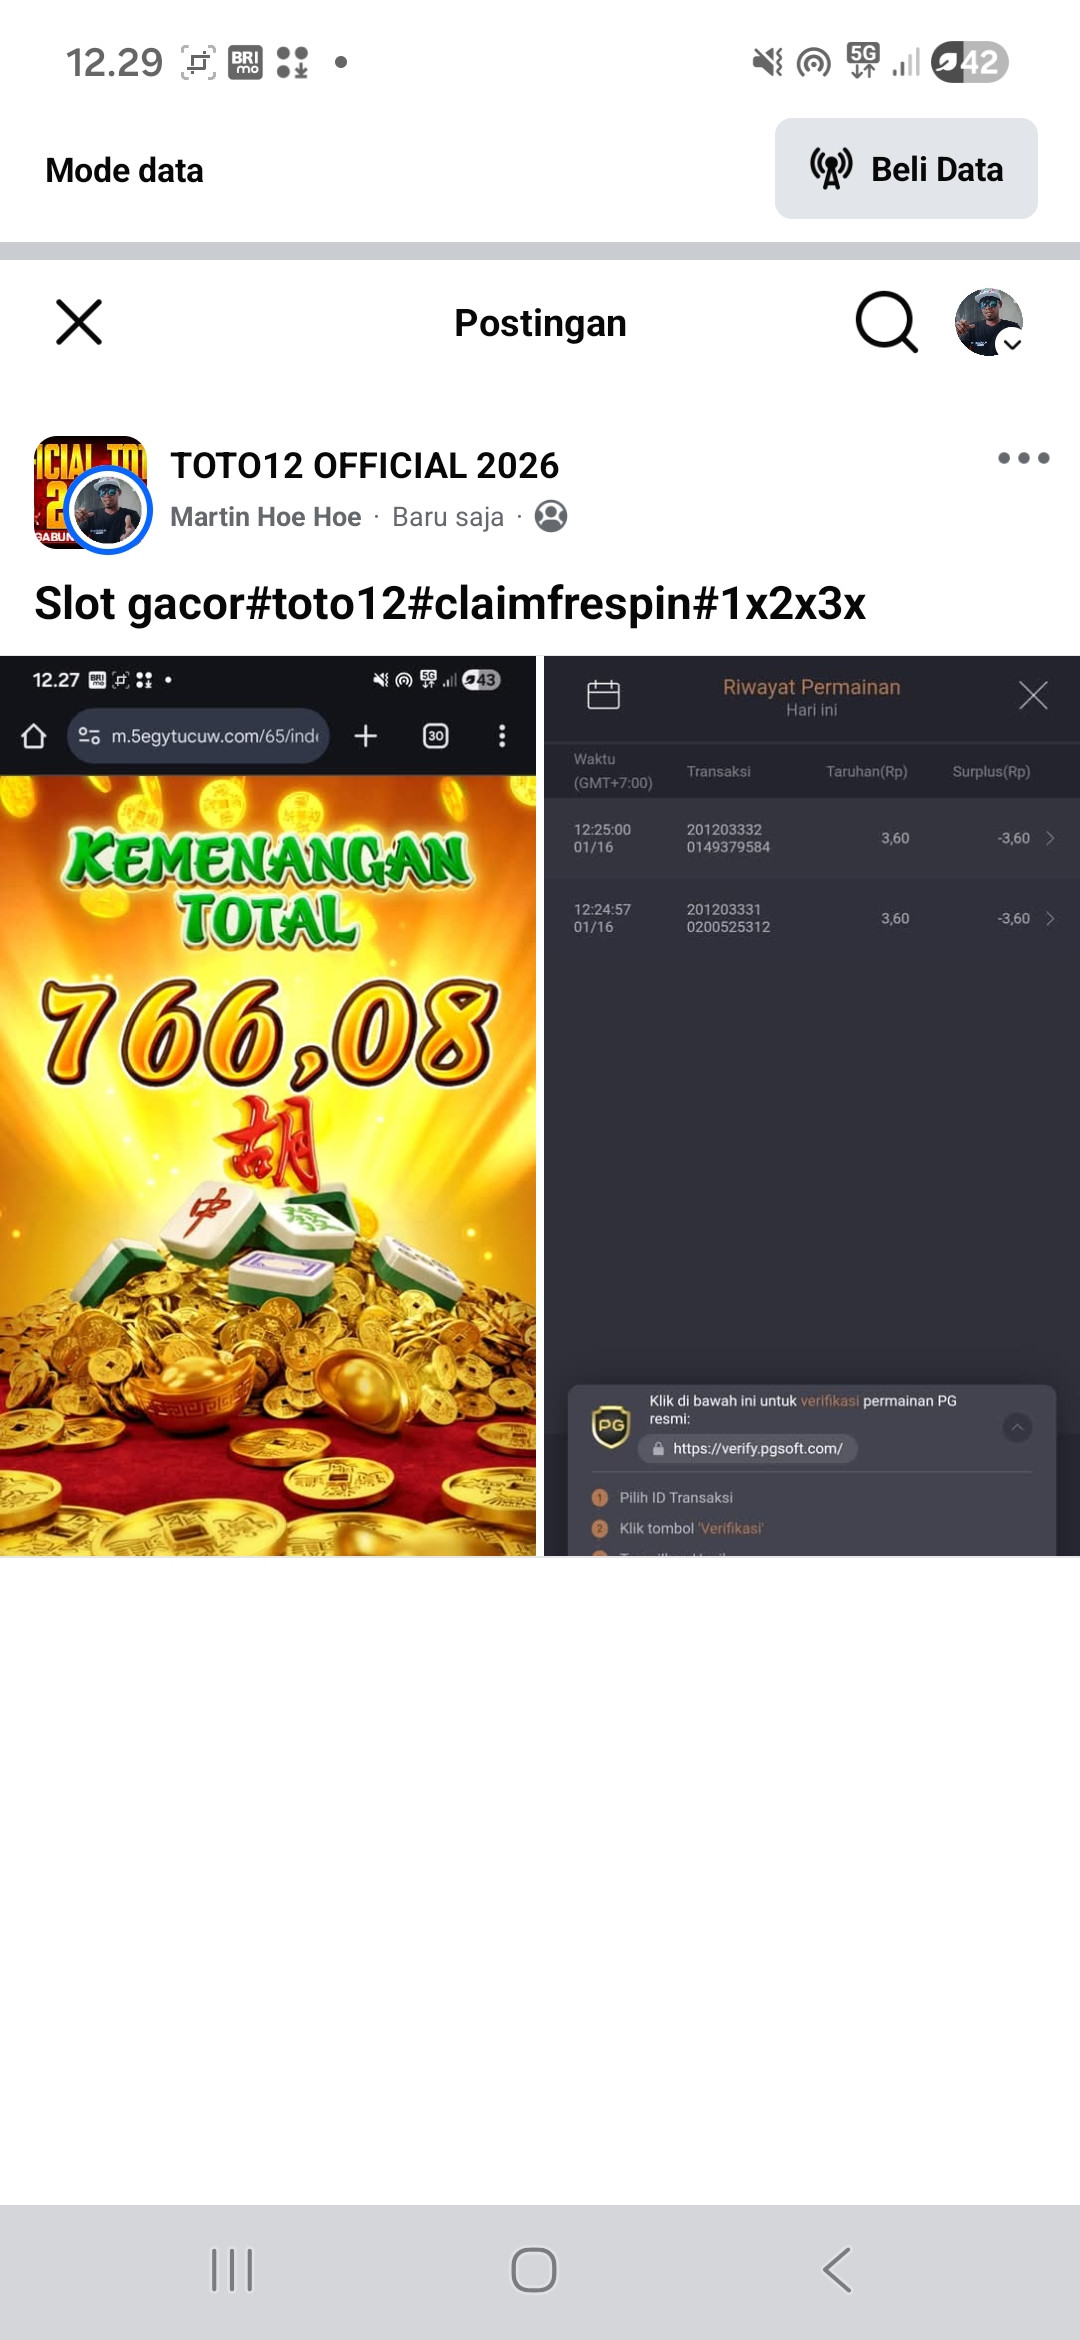Open TOTO12 OFFICIAL 2026 group page
Screen dimensions: 1080x2340
364,465
